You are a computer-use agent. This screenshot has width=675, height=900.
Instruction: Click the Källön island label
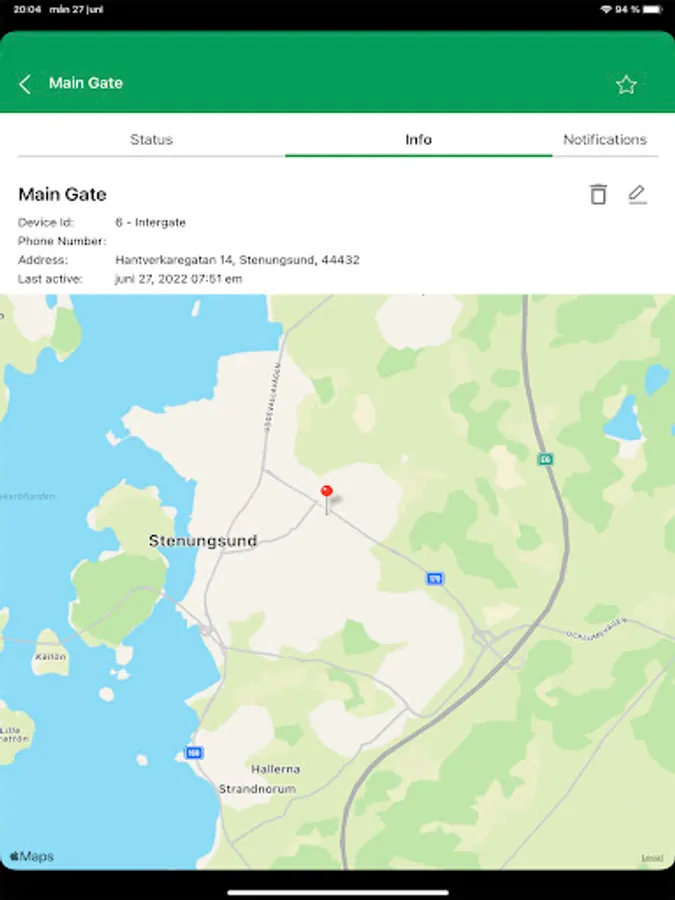click(51, 656)
